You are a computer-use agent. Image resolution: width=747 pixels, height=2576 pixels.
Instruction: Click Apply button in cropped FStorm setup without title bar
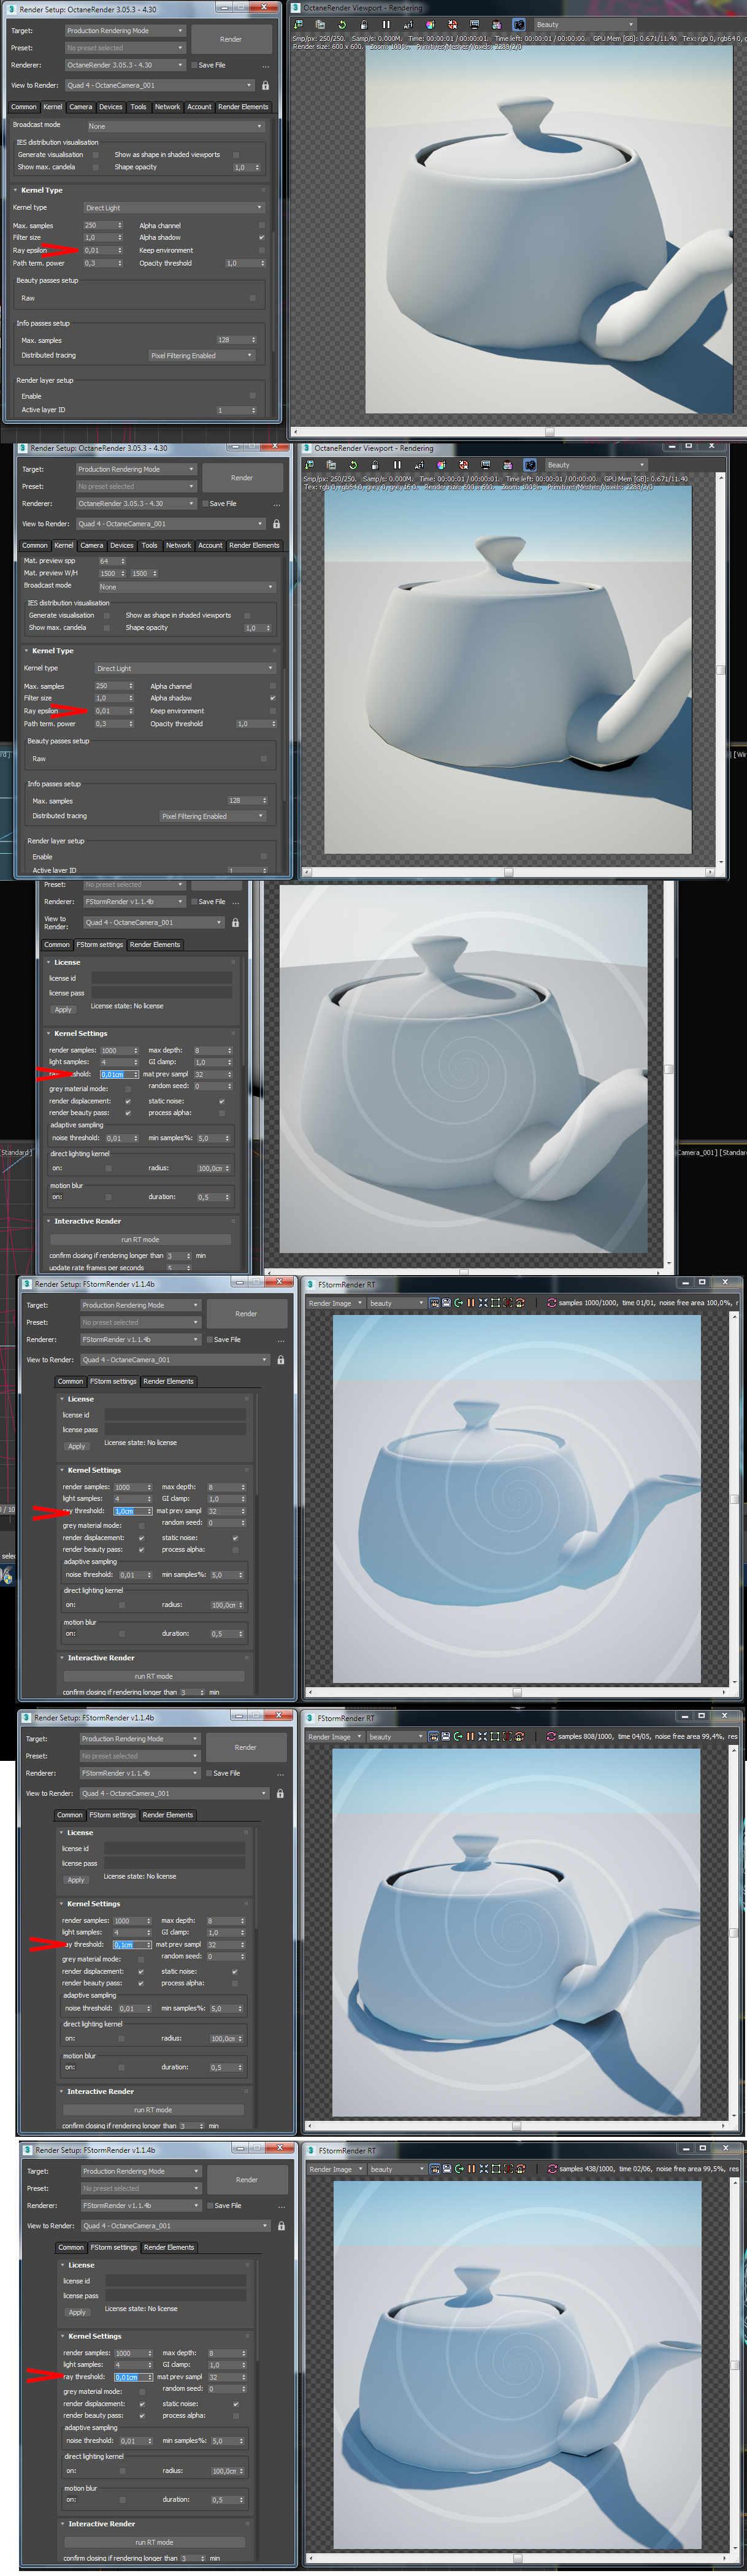pyautogui.click(x=63, y=1009)
